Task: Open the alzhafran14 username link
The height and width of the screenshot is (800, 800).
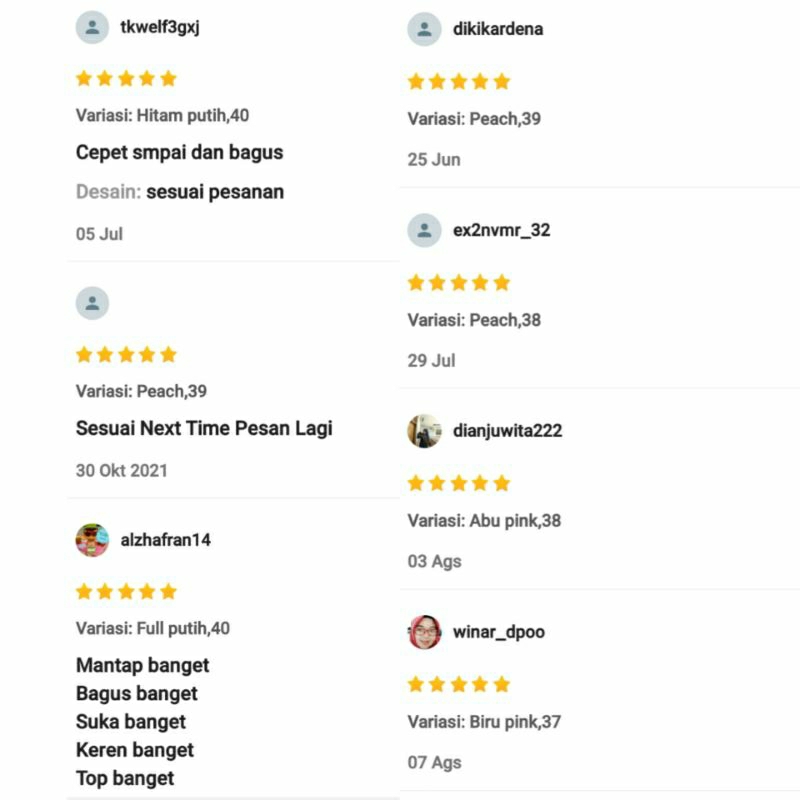Action: (165, 540)
